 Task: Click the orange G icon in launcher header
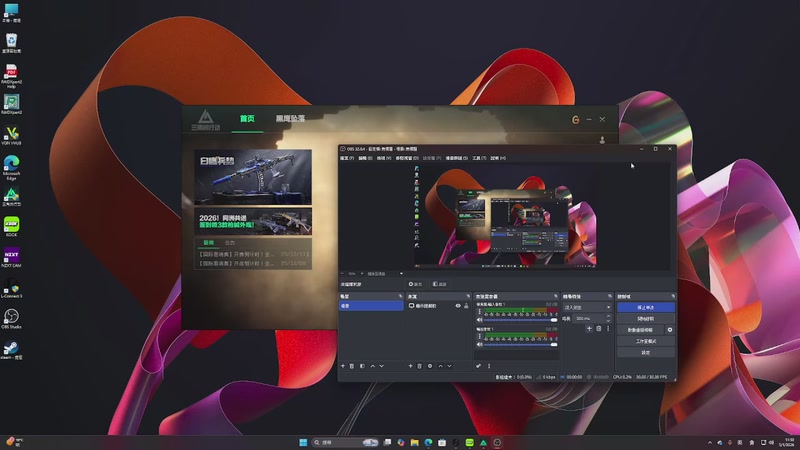click(576, 119)
